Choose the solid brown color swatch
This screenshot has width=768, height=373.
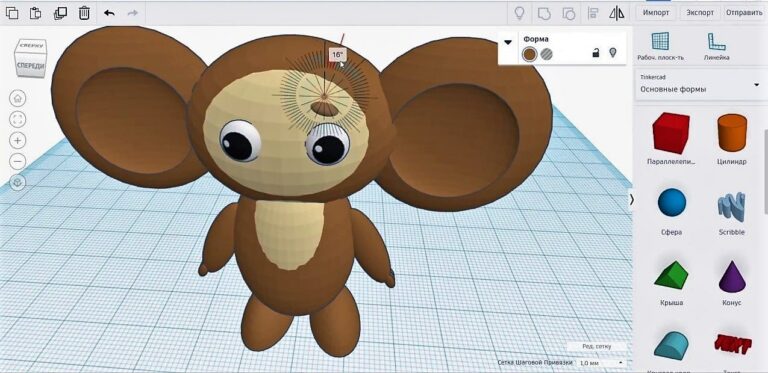pyautogui.click(x=529, y=54)
